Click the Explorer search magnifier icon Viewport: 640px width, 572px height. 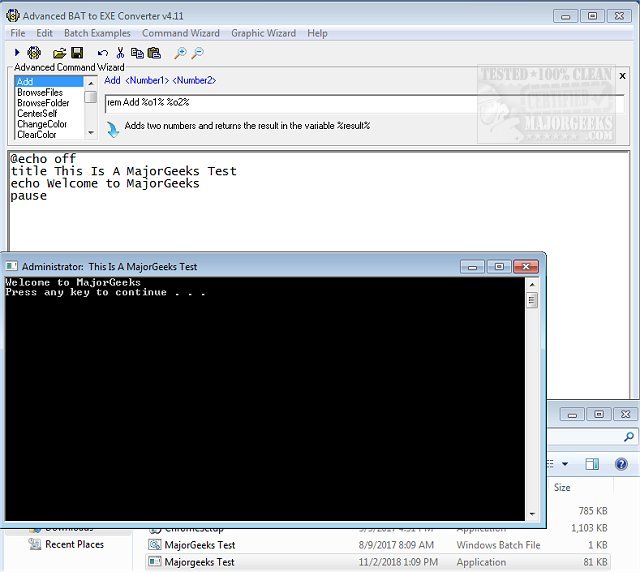point(629,437)
